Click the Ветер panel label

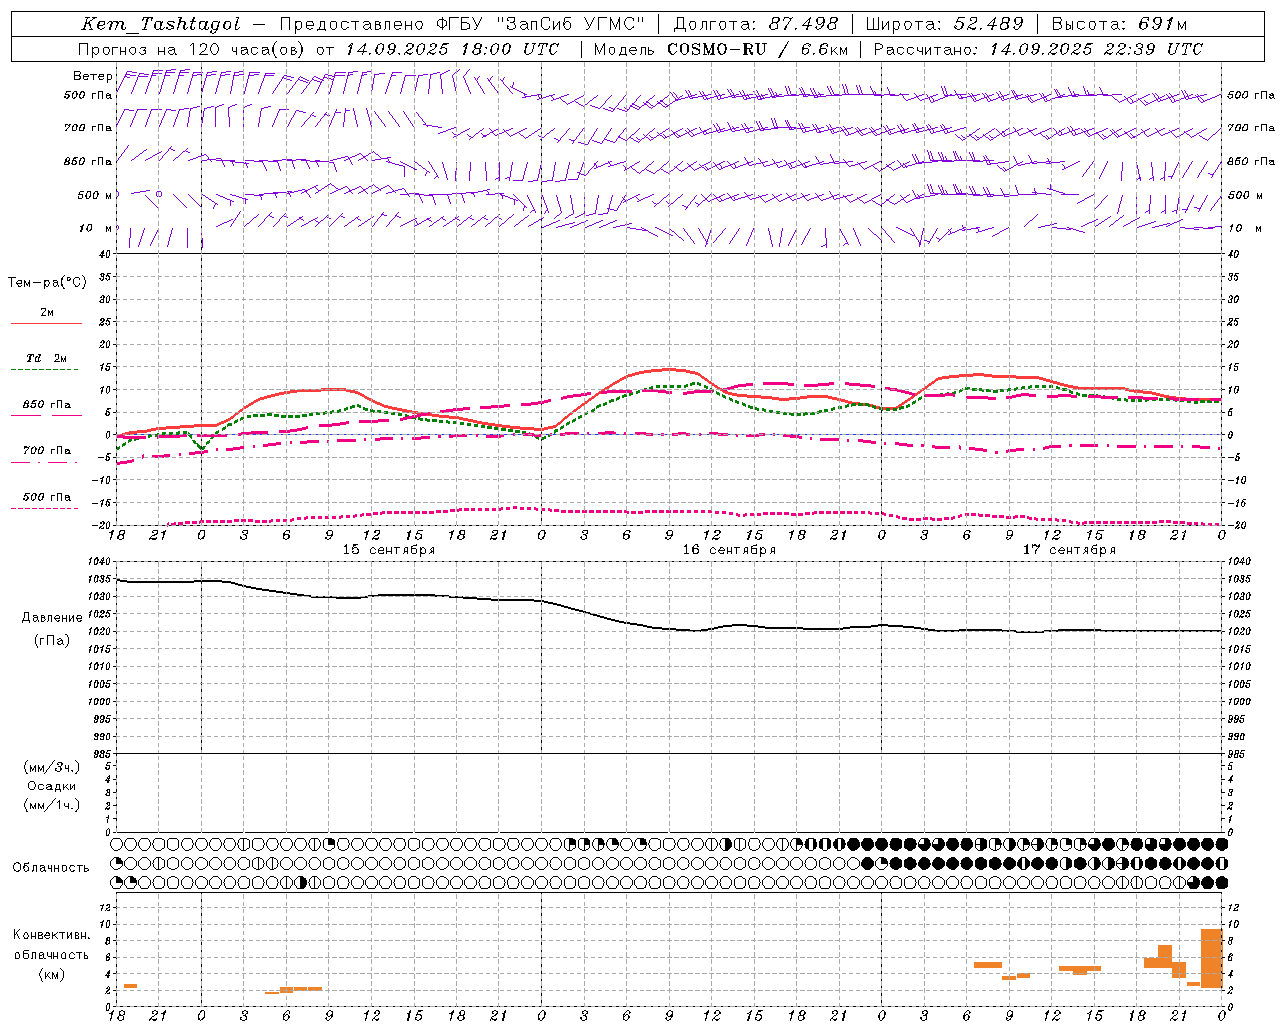click(92, 76)
